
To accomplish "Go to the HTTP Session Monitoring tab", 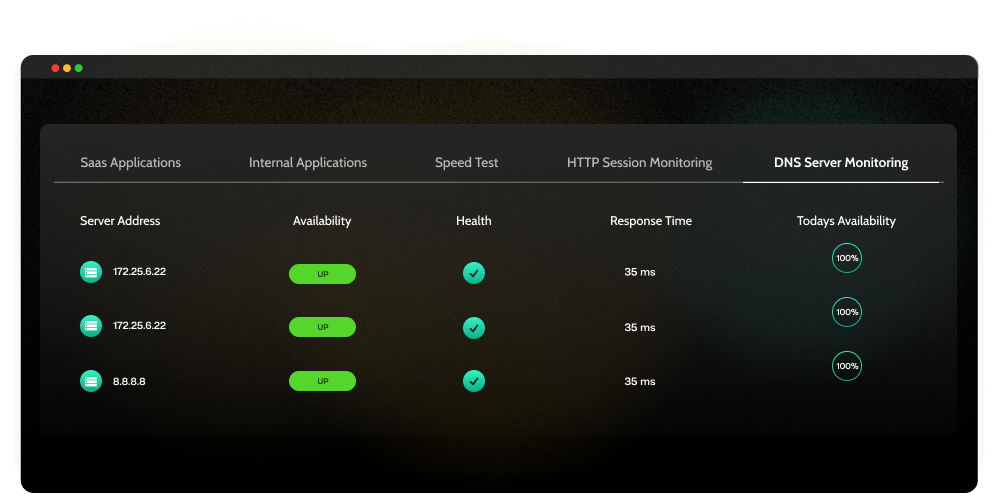I will [x=640, y=162].
